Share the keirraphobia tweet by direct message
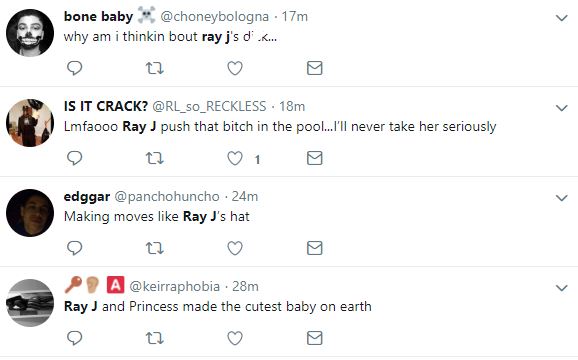 click(x=314, y=338)
